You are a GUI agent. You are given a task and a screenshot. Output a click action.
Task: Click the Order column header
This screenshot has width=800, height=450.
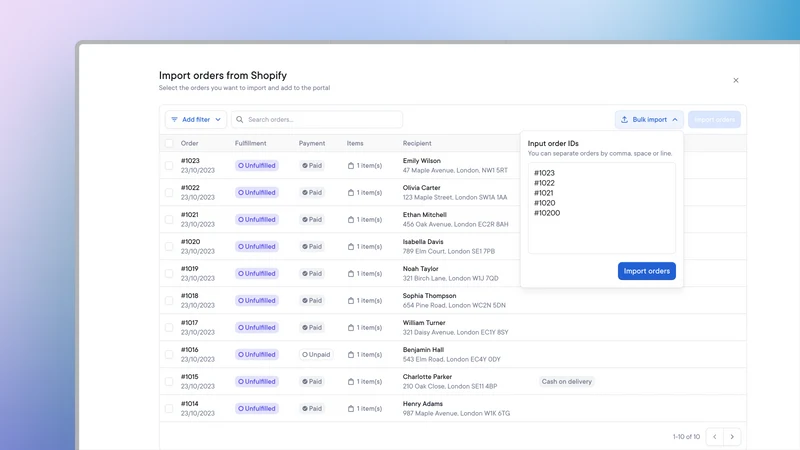pyautogui.click(x=189, y=143)
